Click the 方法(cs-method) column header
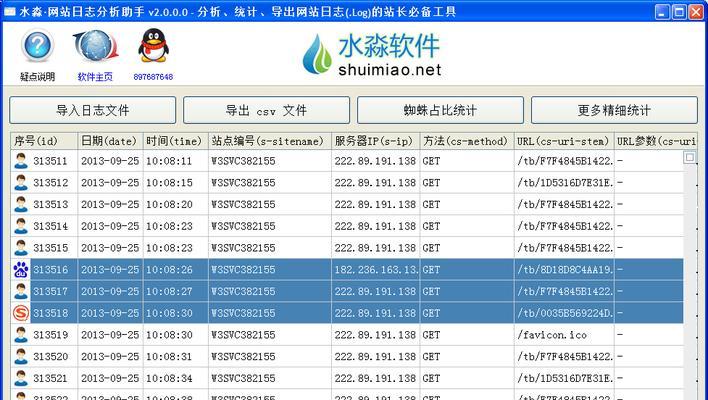The image size is (708, 400). pyautogui.click(x=467, y=141)
